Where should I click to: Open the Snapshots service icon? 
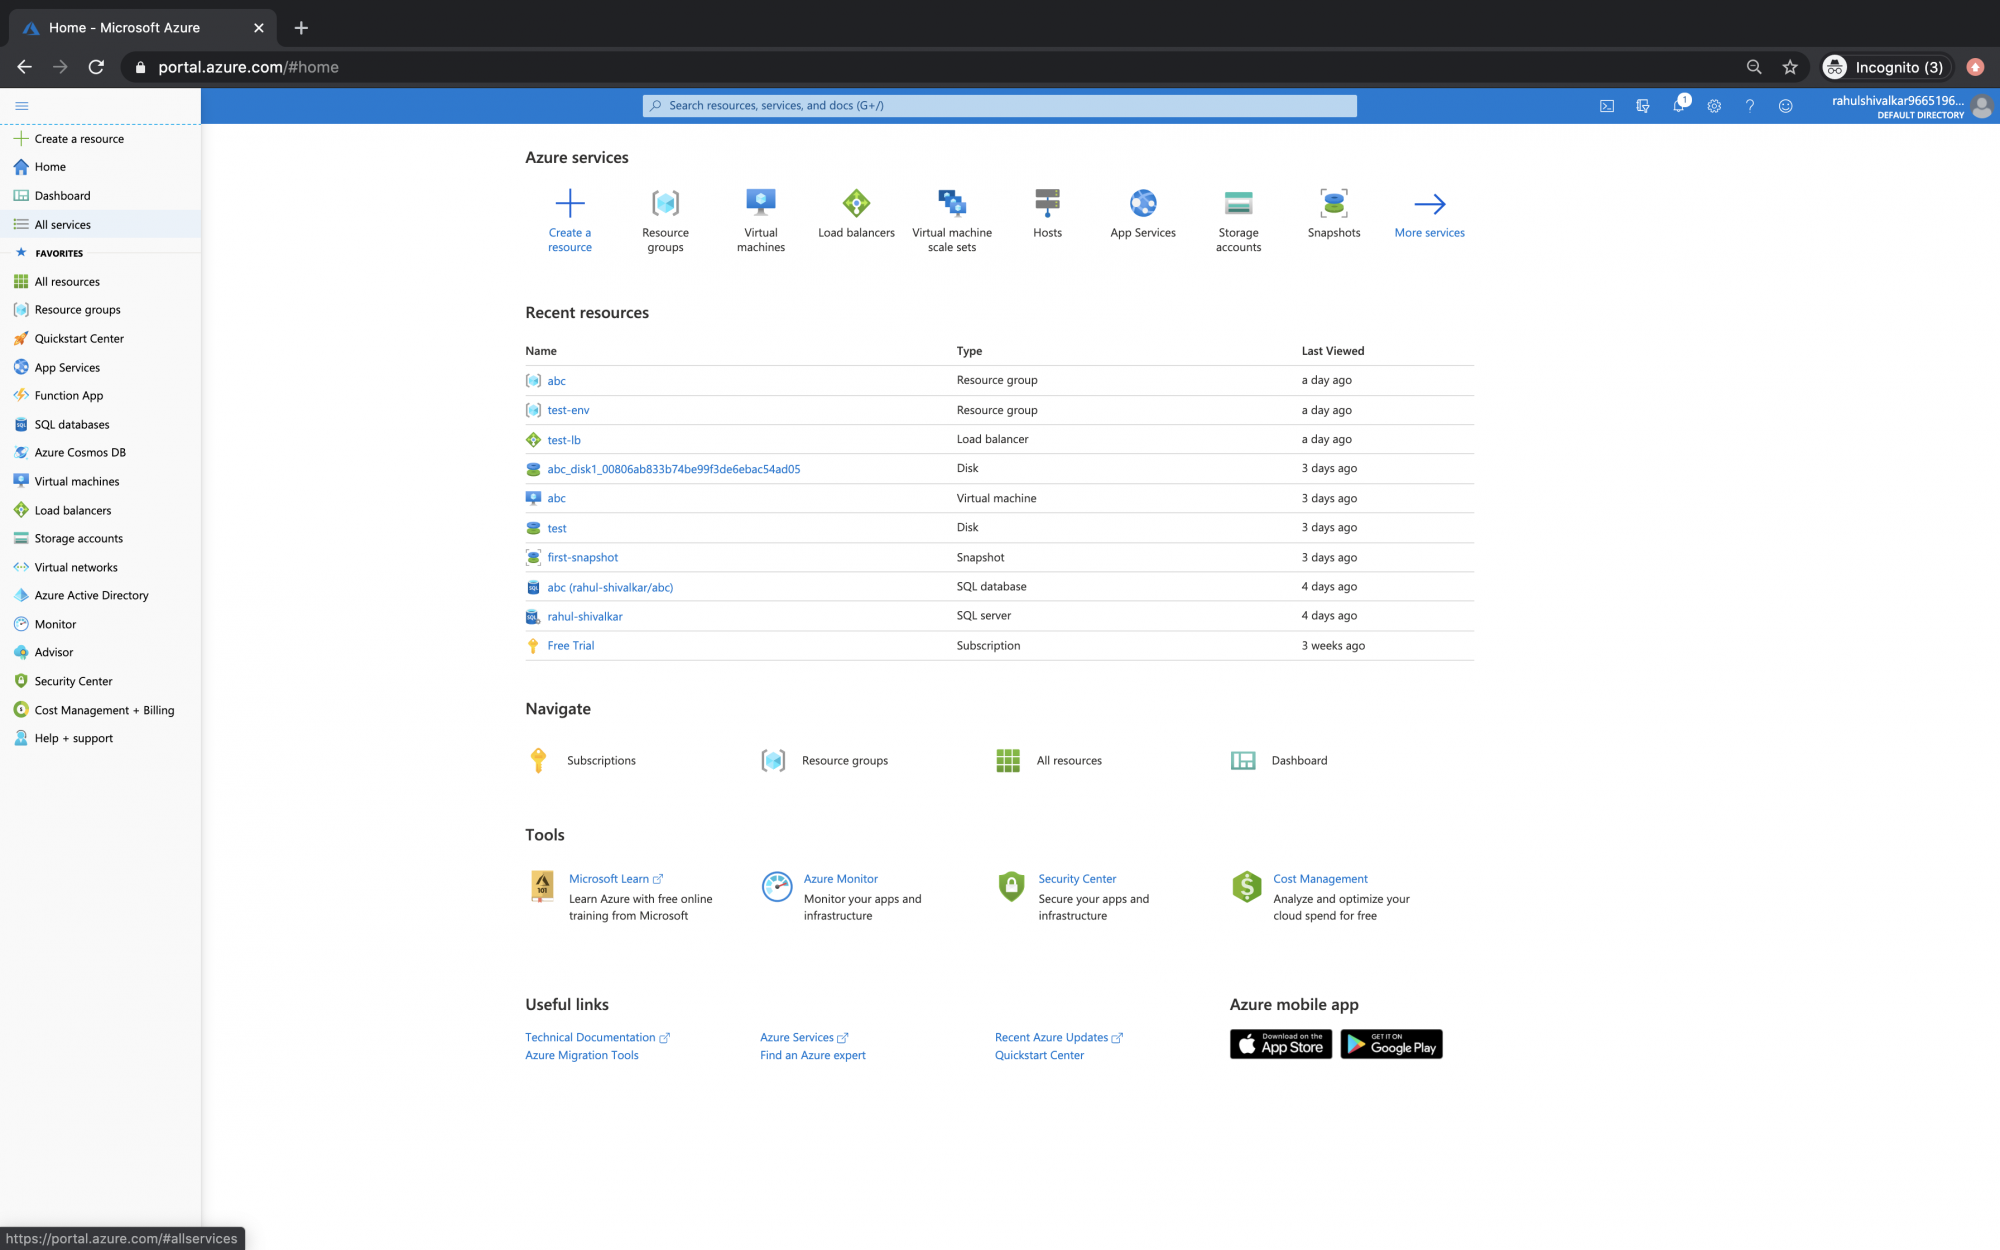1334,203
